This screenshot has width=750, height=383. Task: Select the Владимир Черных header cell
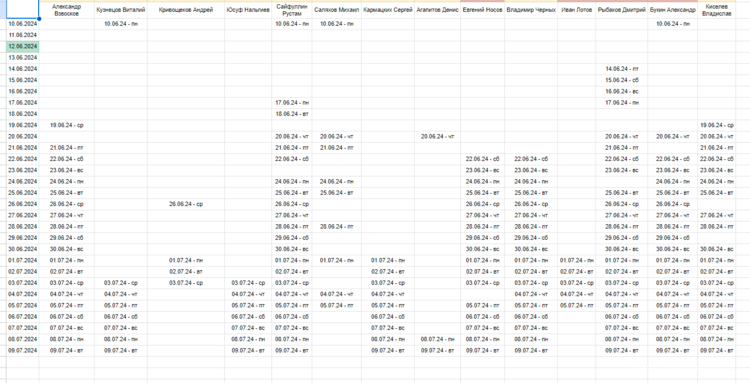pyautogui.click(x=531, y=10)
